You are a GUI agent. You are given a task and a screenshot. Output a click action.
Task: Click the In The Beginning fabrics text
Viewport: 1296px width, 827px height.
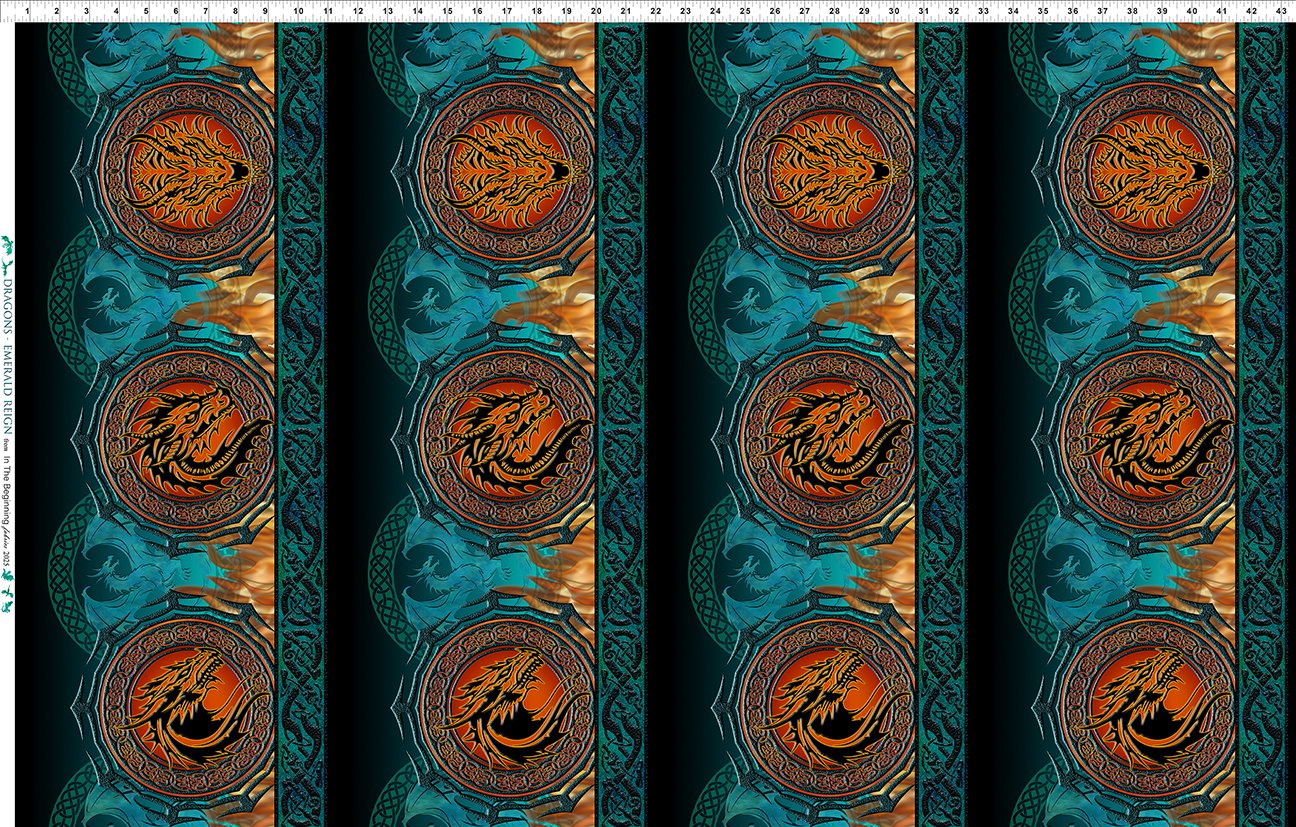[8, 508]
